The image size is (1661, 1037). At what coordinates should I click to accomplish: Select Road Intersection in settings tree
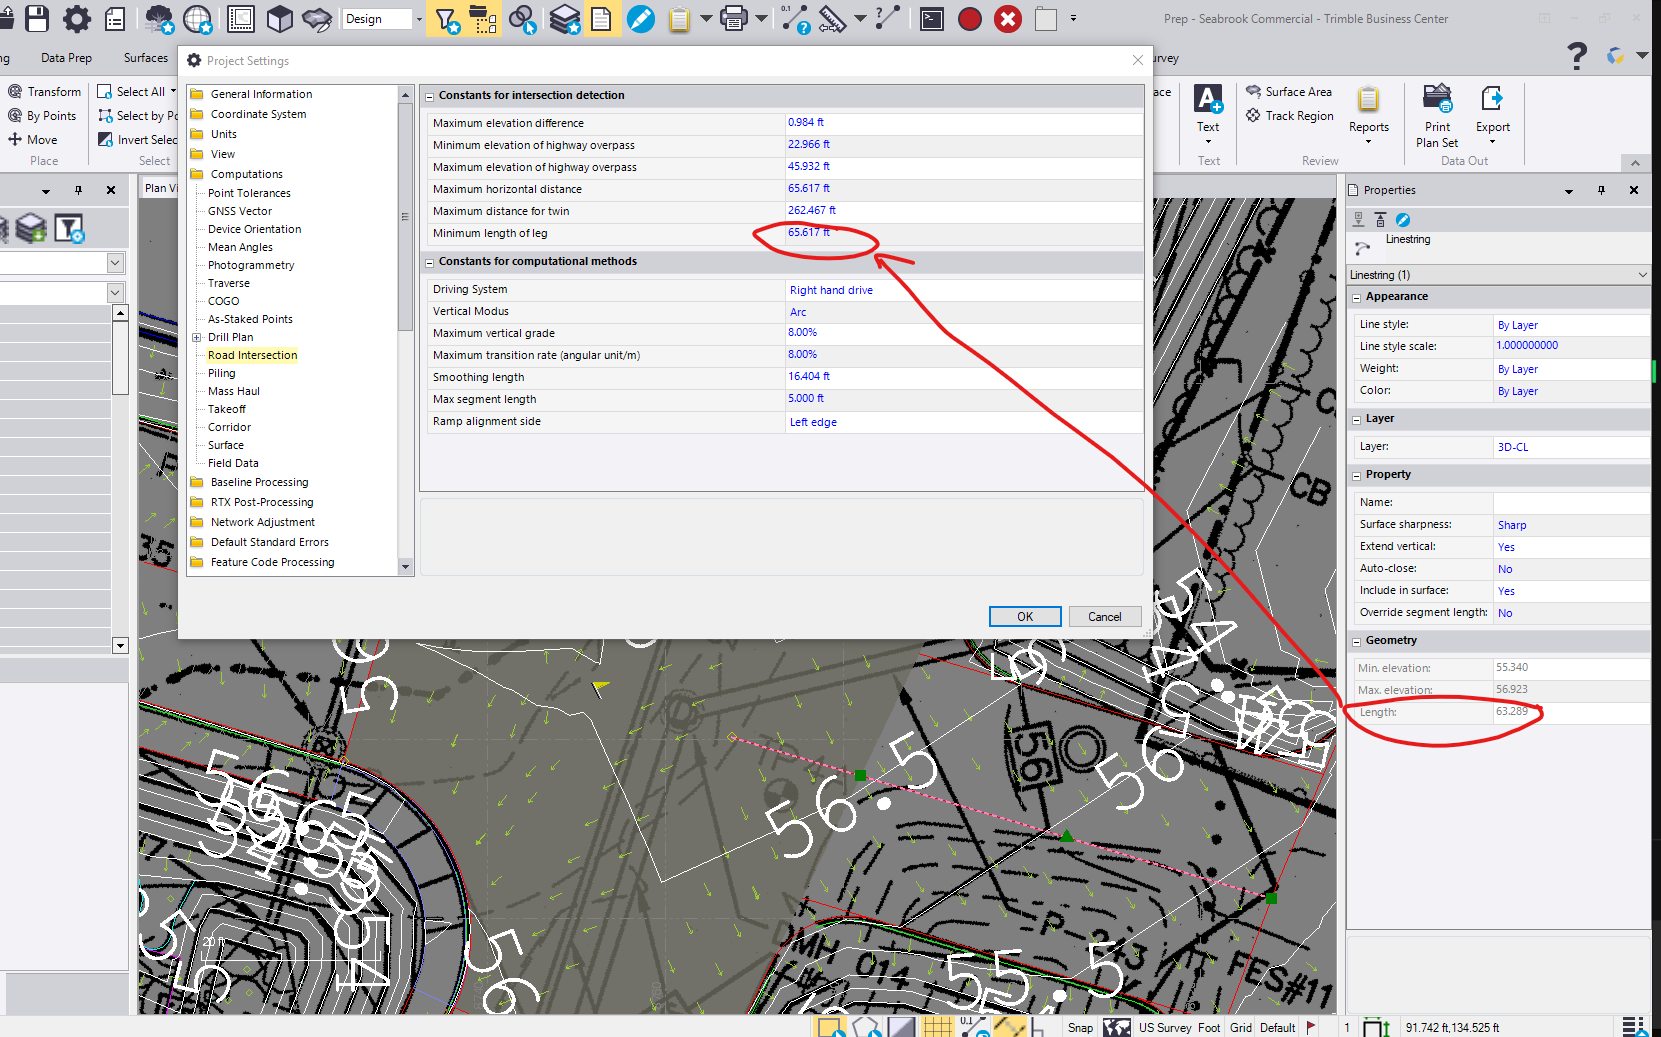coord(251,354)
